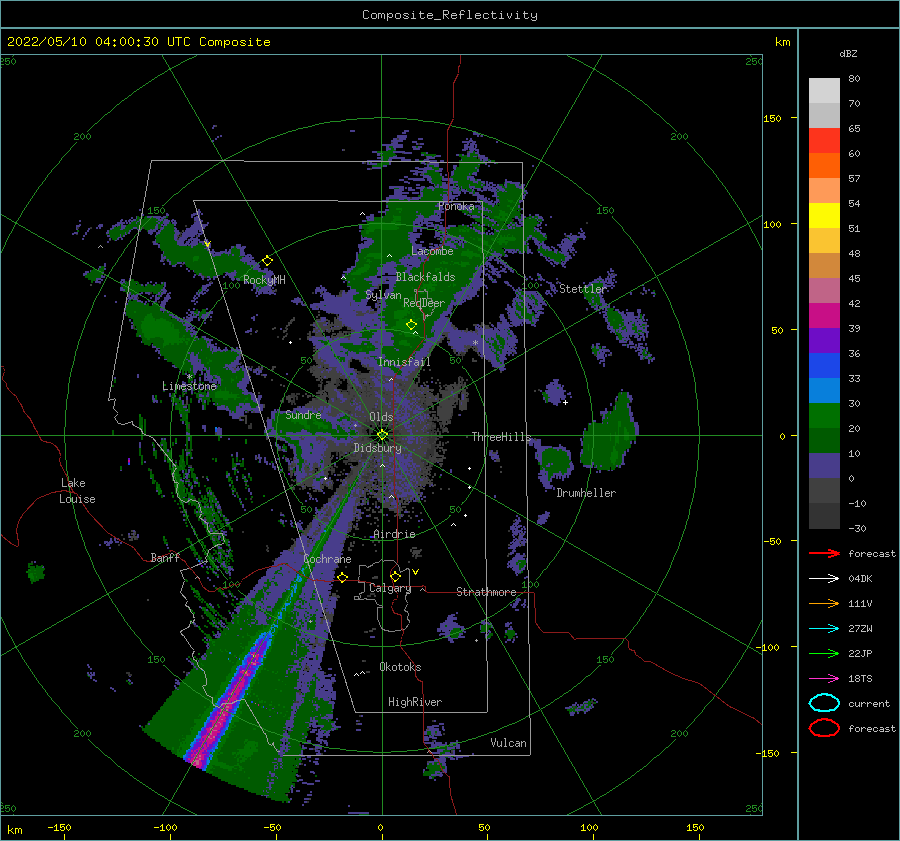The width and height of the screenshot is (900, 841).
Task: Click the 04DK legend label
Action: (860, 578)
